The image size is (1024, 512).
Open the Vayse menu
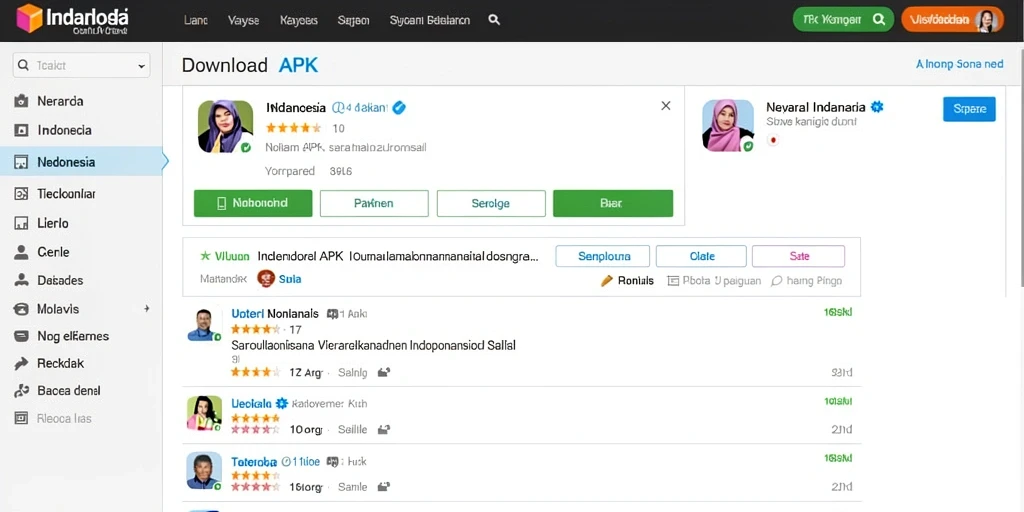[x=244, y=20]
